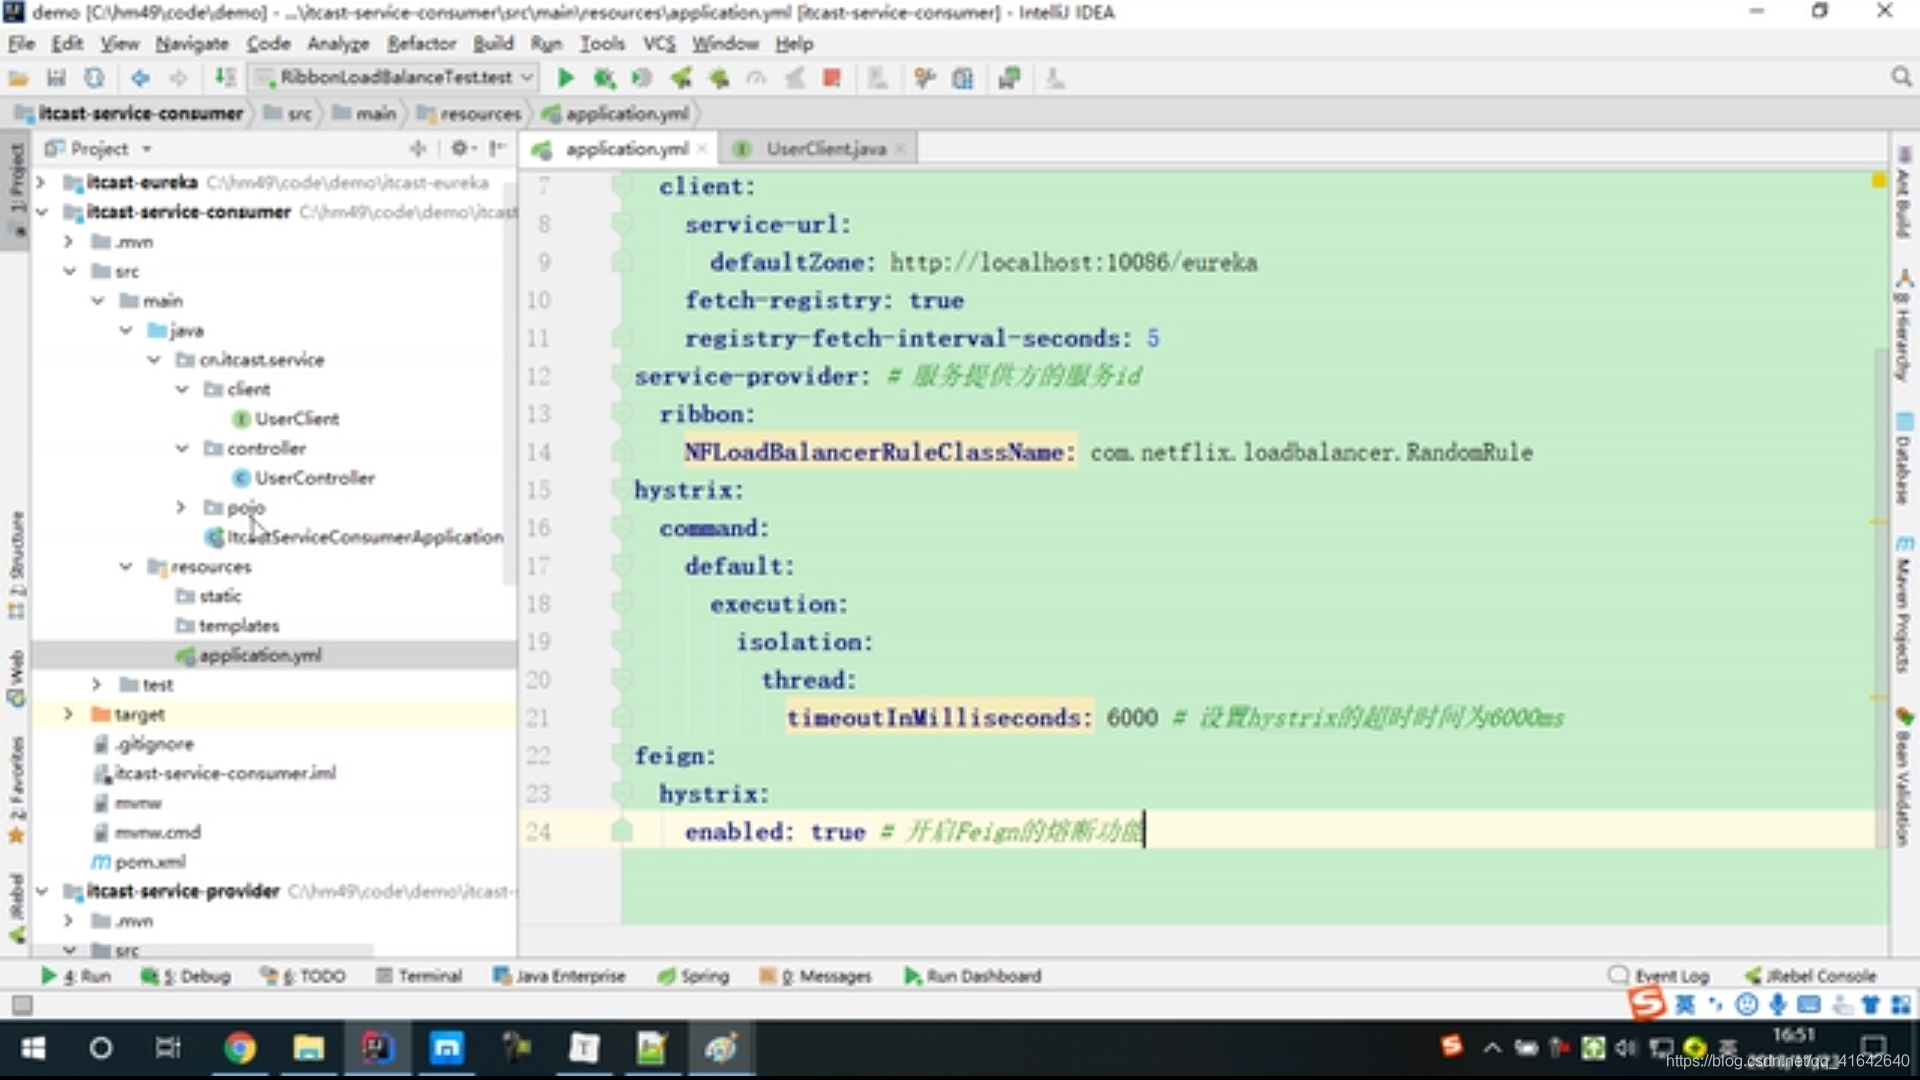Toggle fold marker on line 15 hystrix
The width and height of the screenshot is (1920, 1080).
point(621,490)
